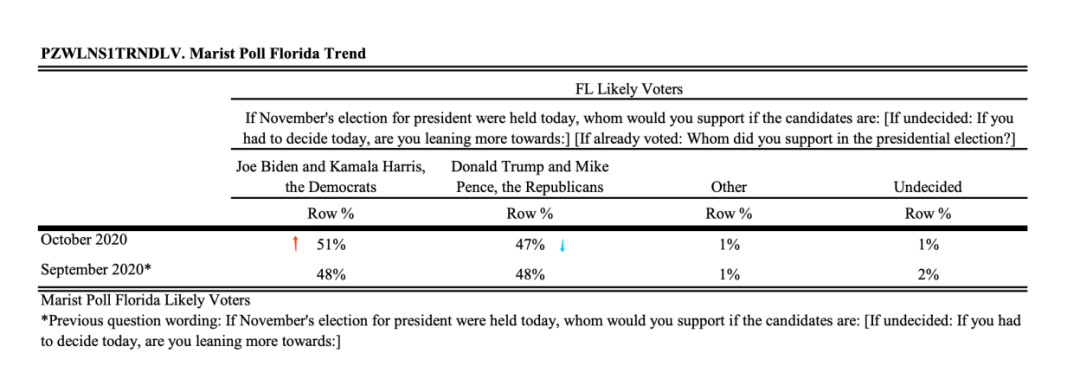
Task: Click the Other column header
Action: pyautogui.click(x=729, y=187)
